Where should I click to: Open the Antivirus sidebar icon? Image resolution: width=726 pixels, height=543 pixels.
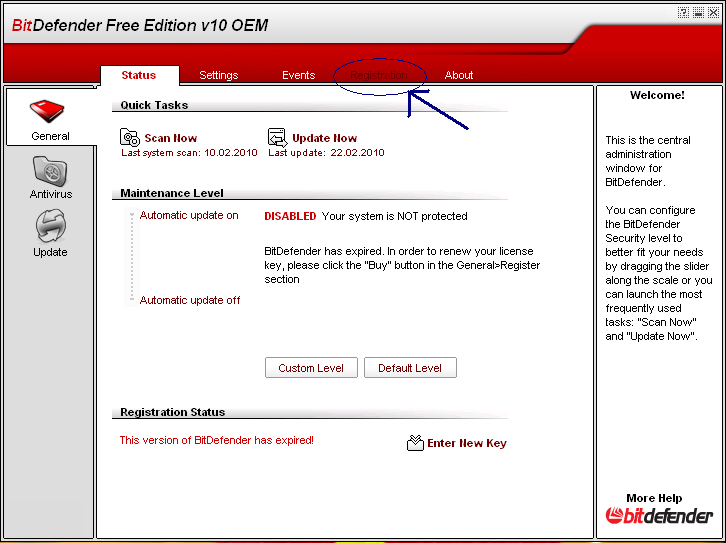tap(50, 171)
